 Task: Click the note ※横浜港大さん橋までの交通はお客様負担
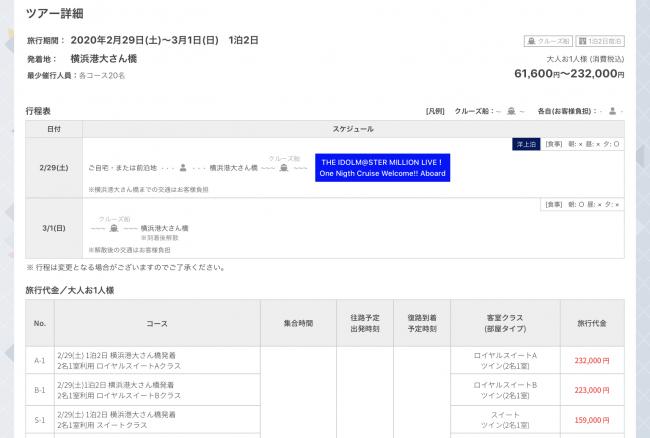point(148,189)
